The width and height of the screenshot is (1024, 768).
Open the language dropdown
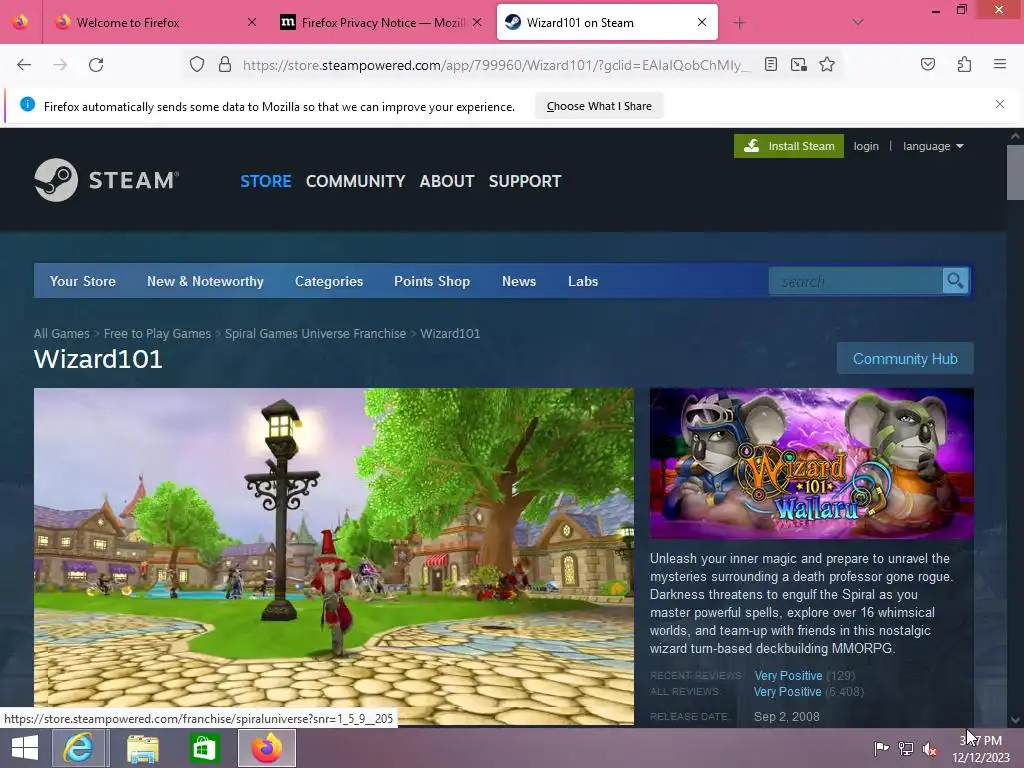click(x=933, y=146)
